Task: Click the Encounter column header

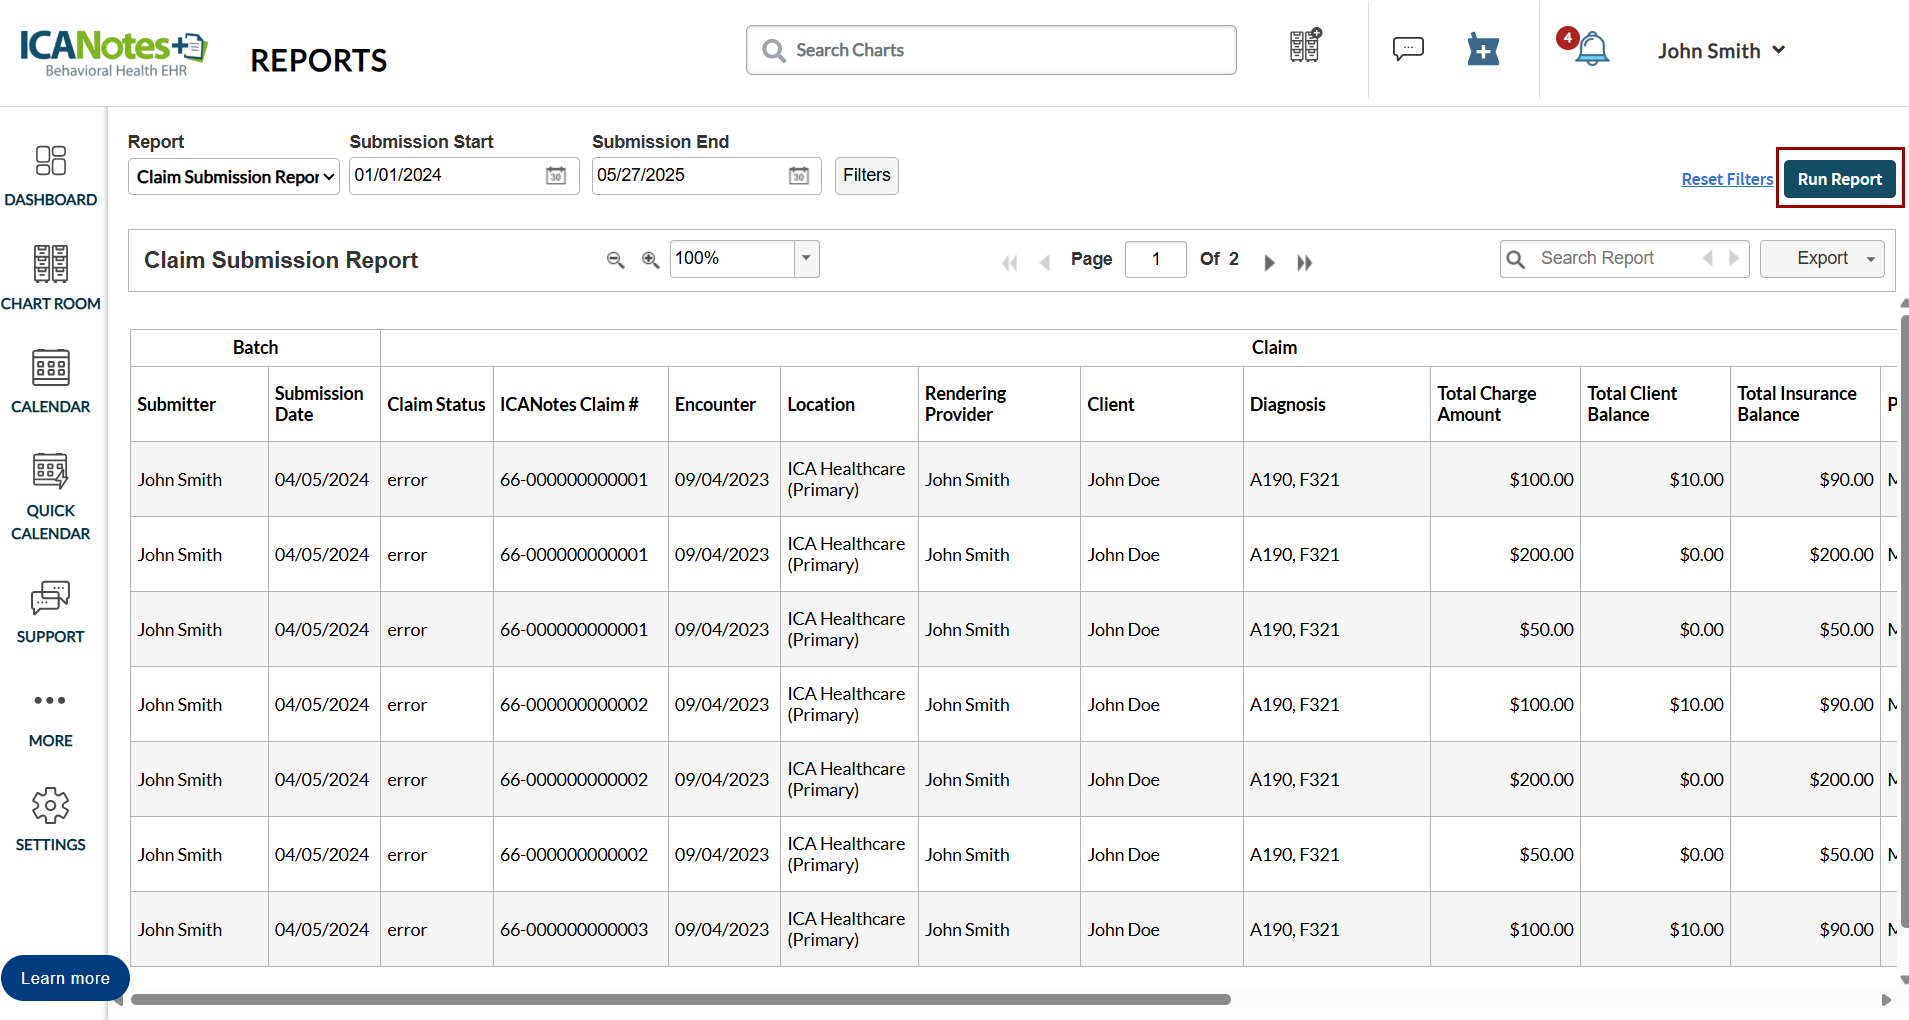Action: [x=724, y=404]
